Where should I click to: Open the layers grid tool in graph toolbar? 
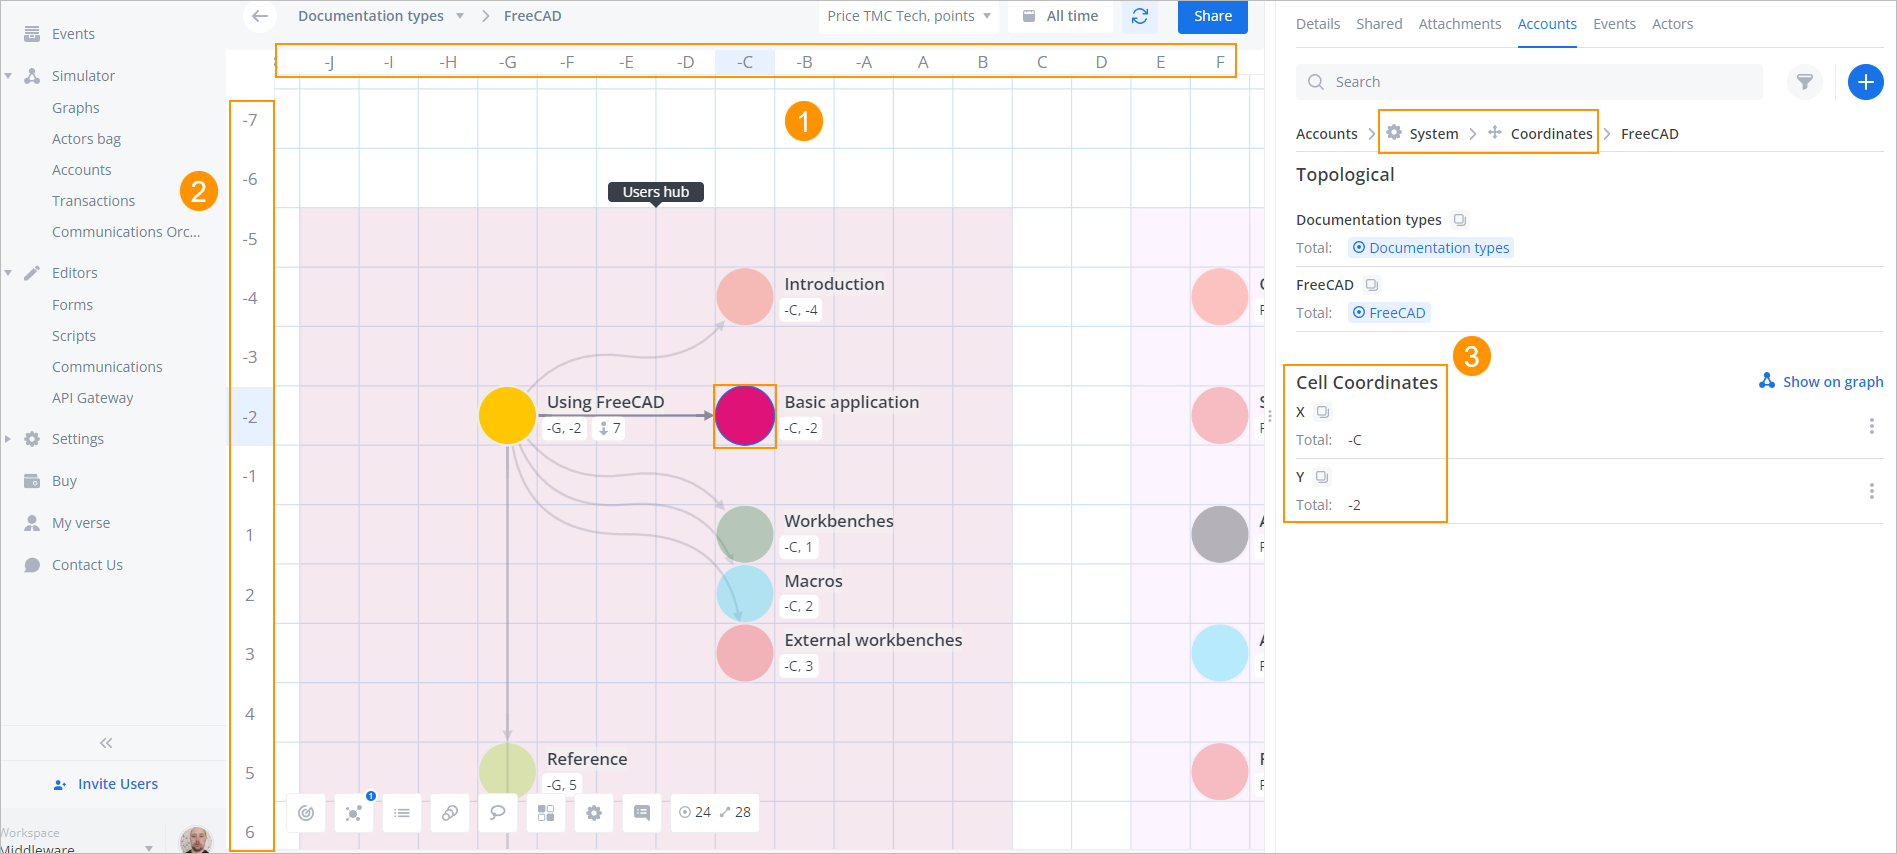point(546,813)
